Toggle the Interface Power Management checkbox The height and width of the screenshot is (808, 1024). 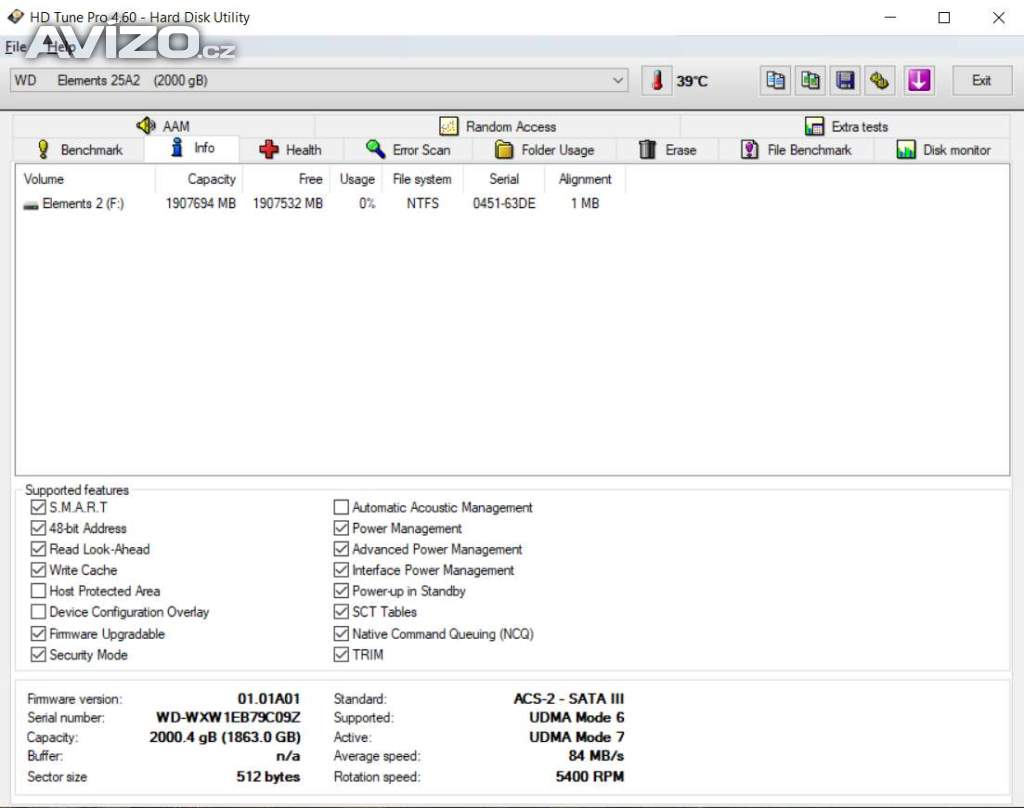(341, 570)
